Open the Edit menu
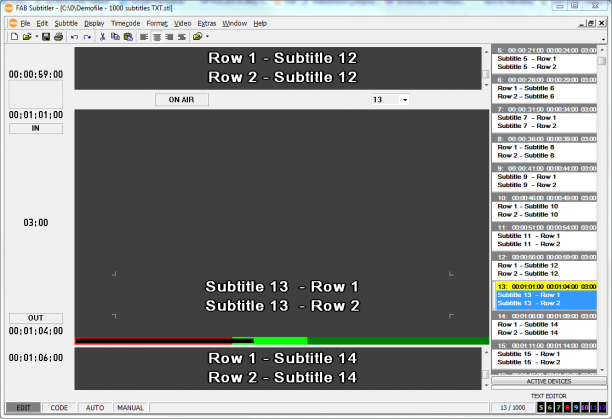Viewport: 612px width, 419px height. (42, 23)
